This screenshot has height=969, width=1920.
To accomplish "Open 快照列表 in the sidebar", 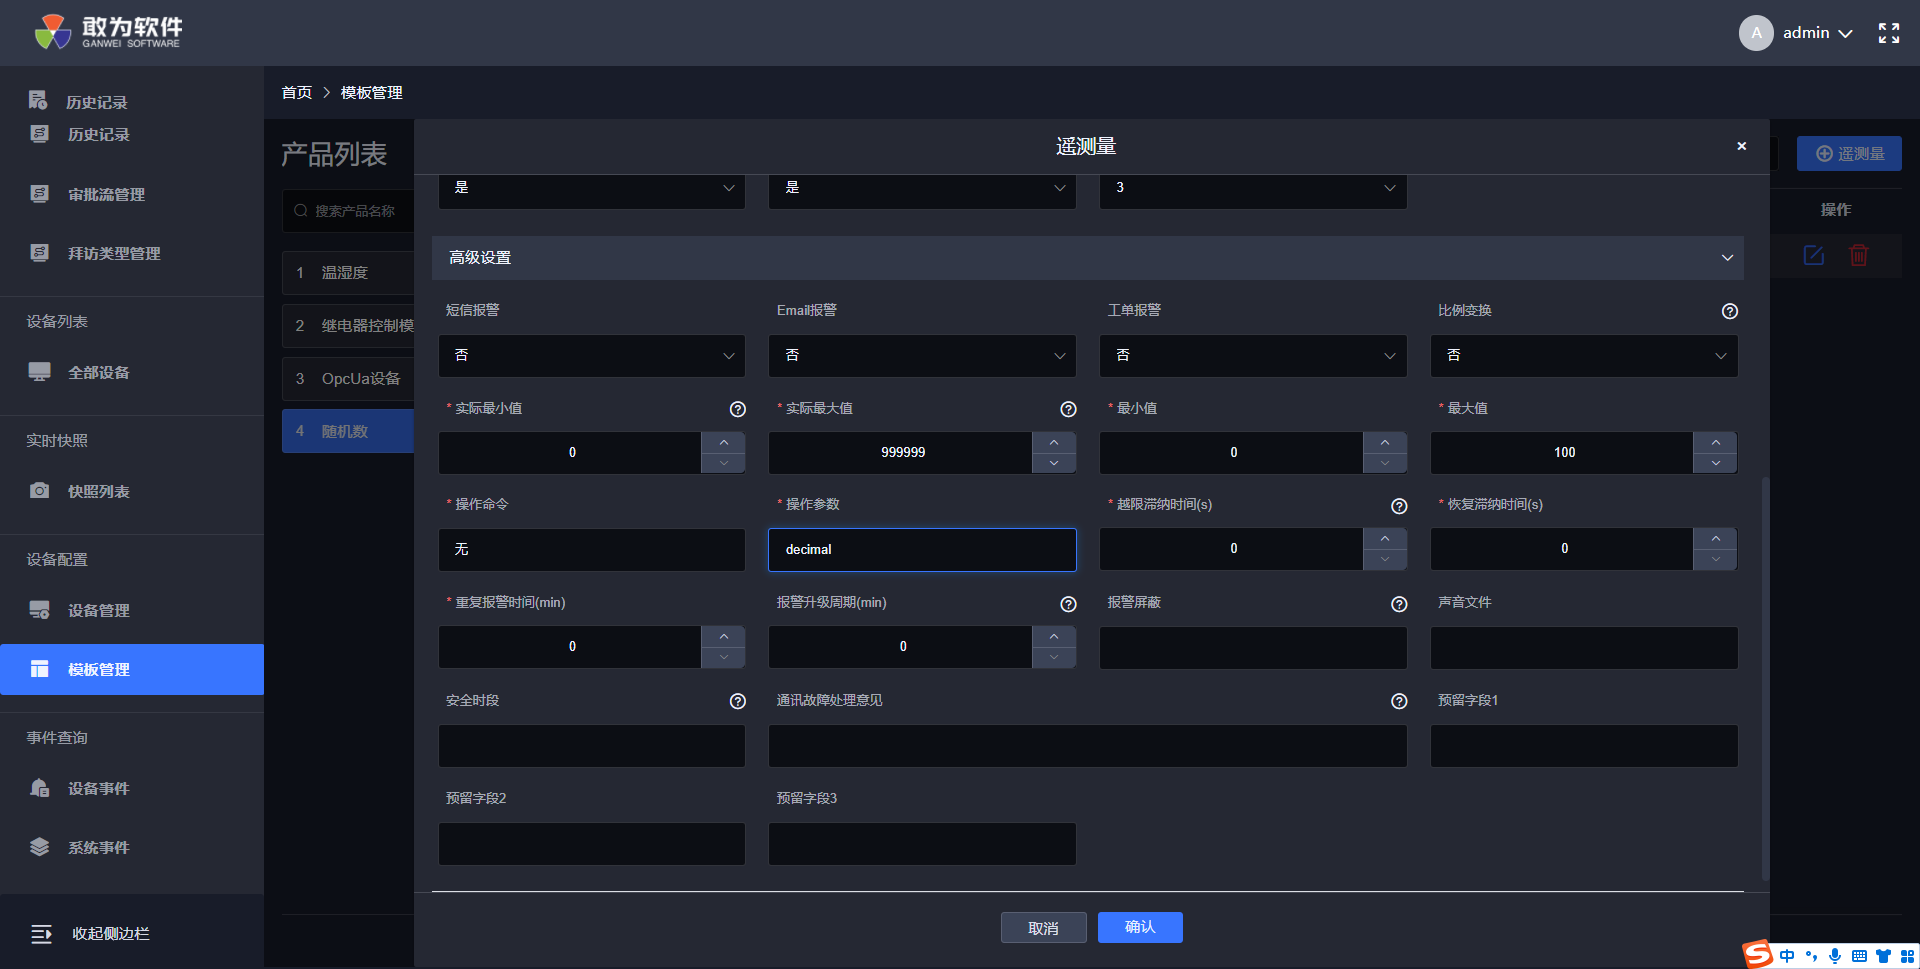I will pos(98,491).
